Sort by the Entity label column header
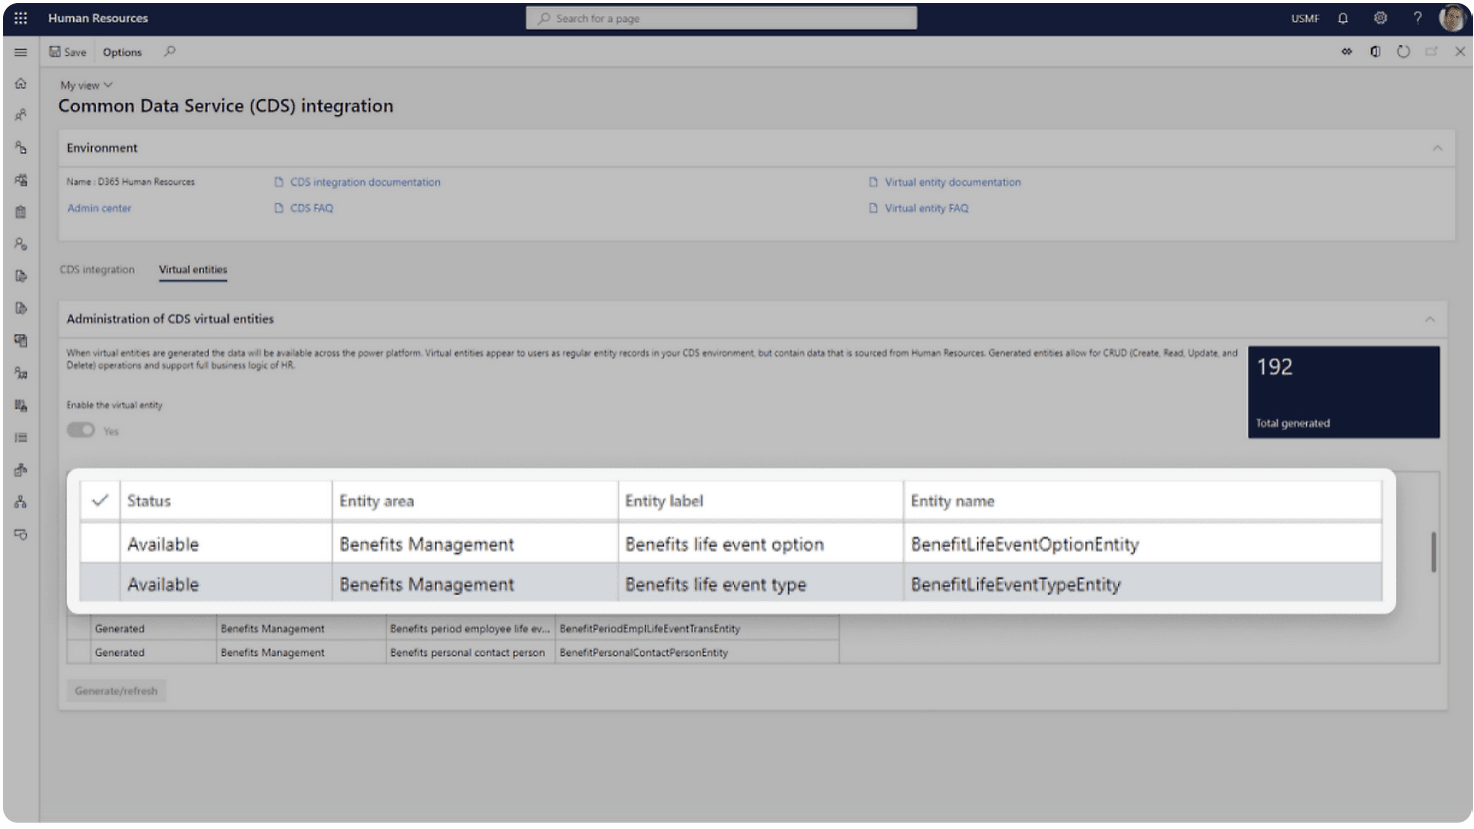 pyautogui.click(x=761, y=500)
